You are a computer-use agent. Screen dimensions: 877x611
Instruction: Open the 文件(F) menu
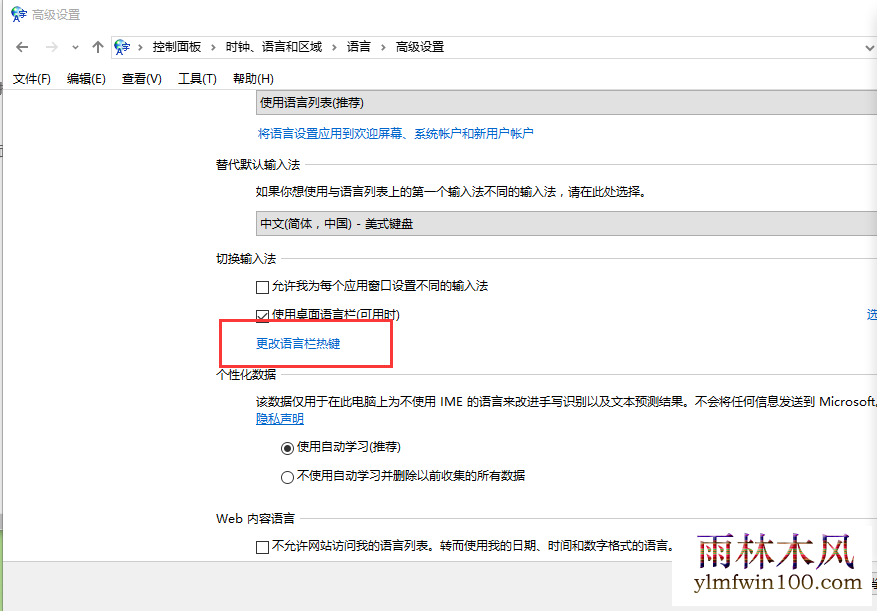click(x=32, y=79)
